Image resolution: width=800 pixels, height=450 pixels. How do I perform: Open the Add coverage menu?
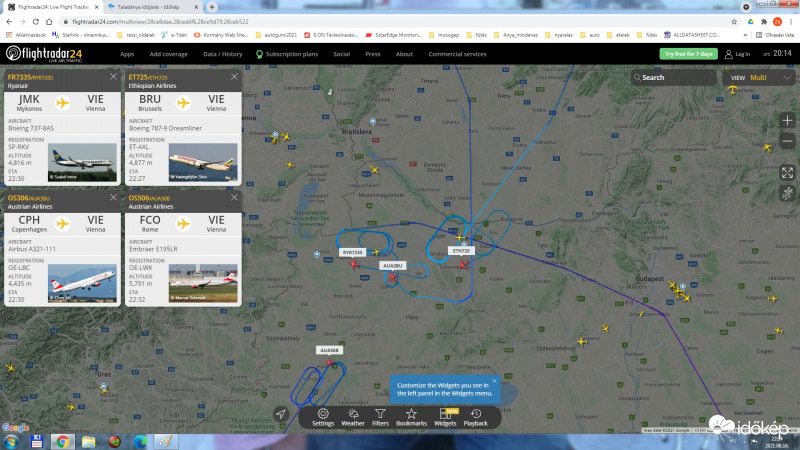point(168,54)
